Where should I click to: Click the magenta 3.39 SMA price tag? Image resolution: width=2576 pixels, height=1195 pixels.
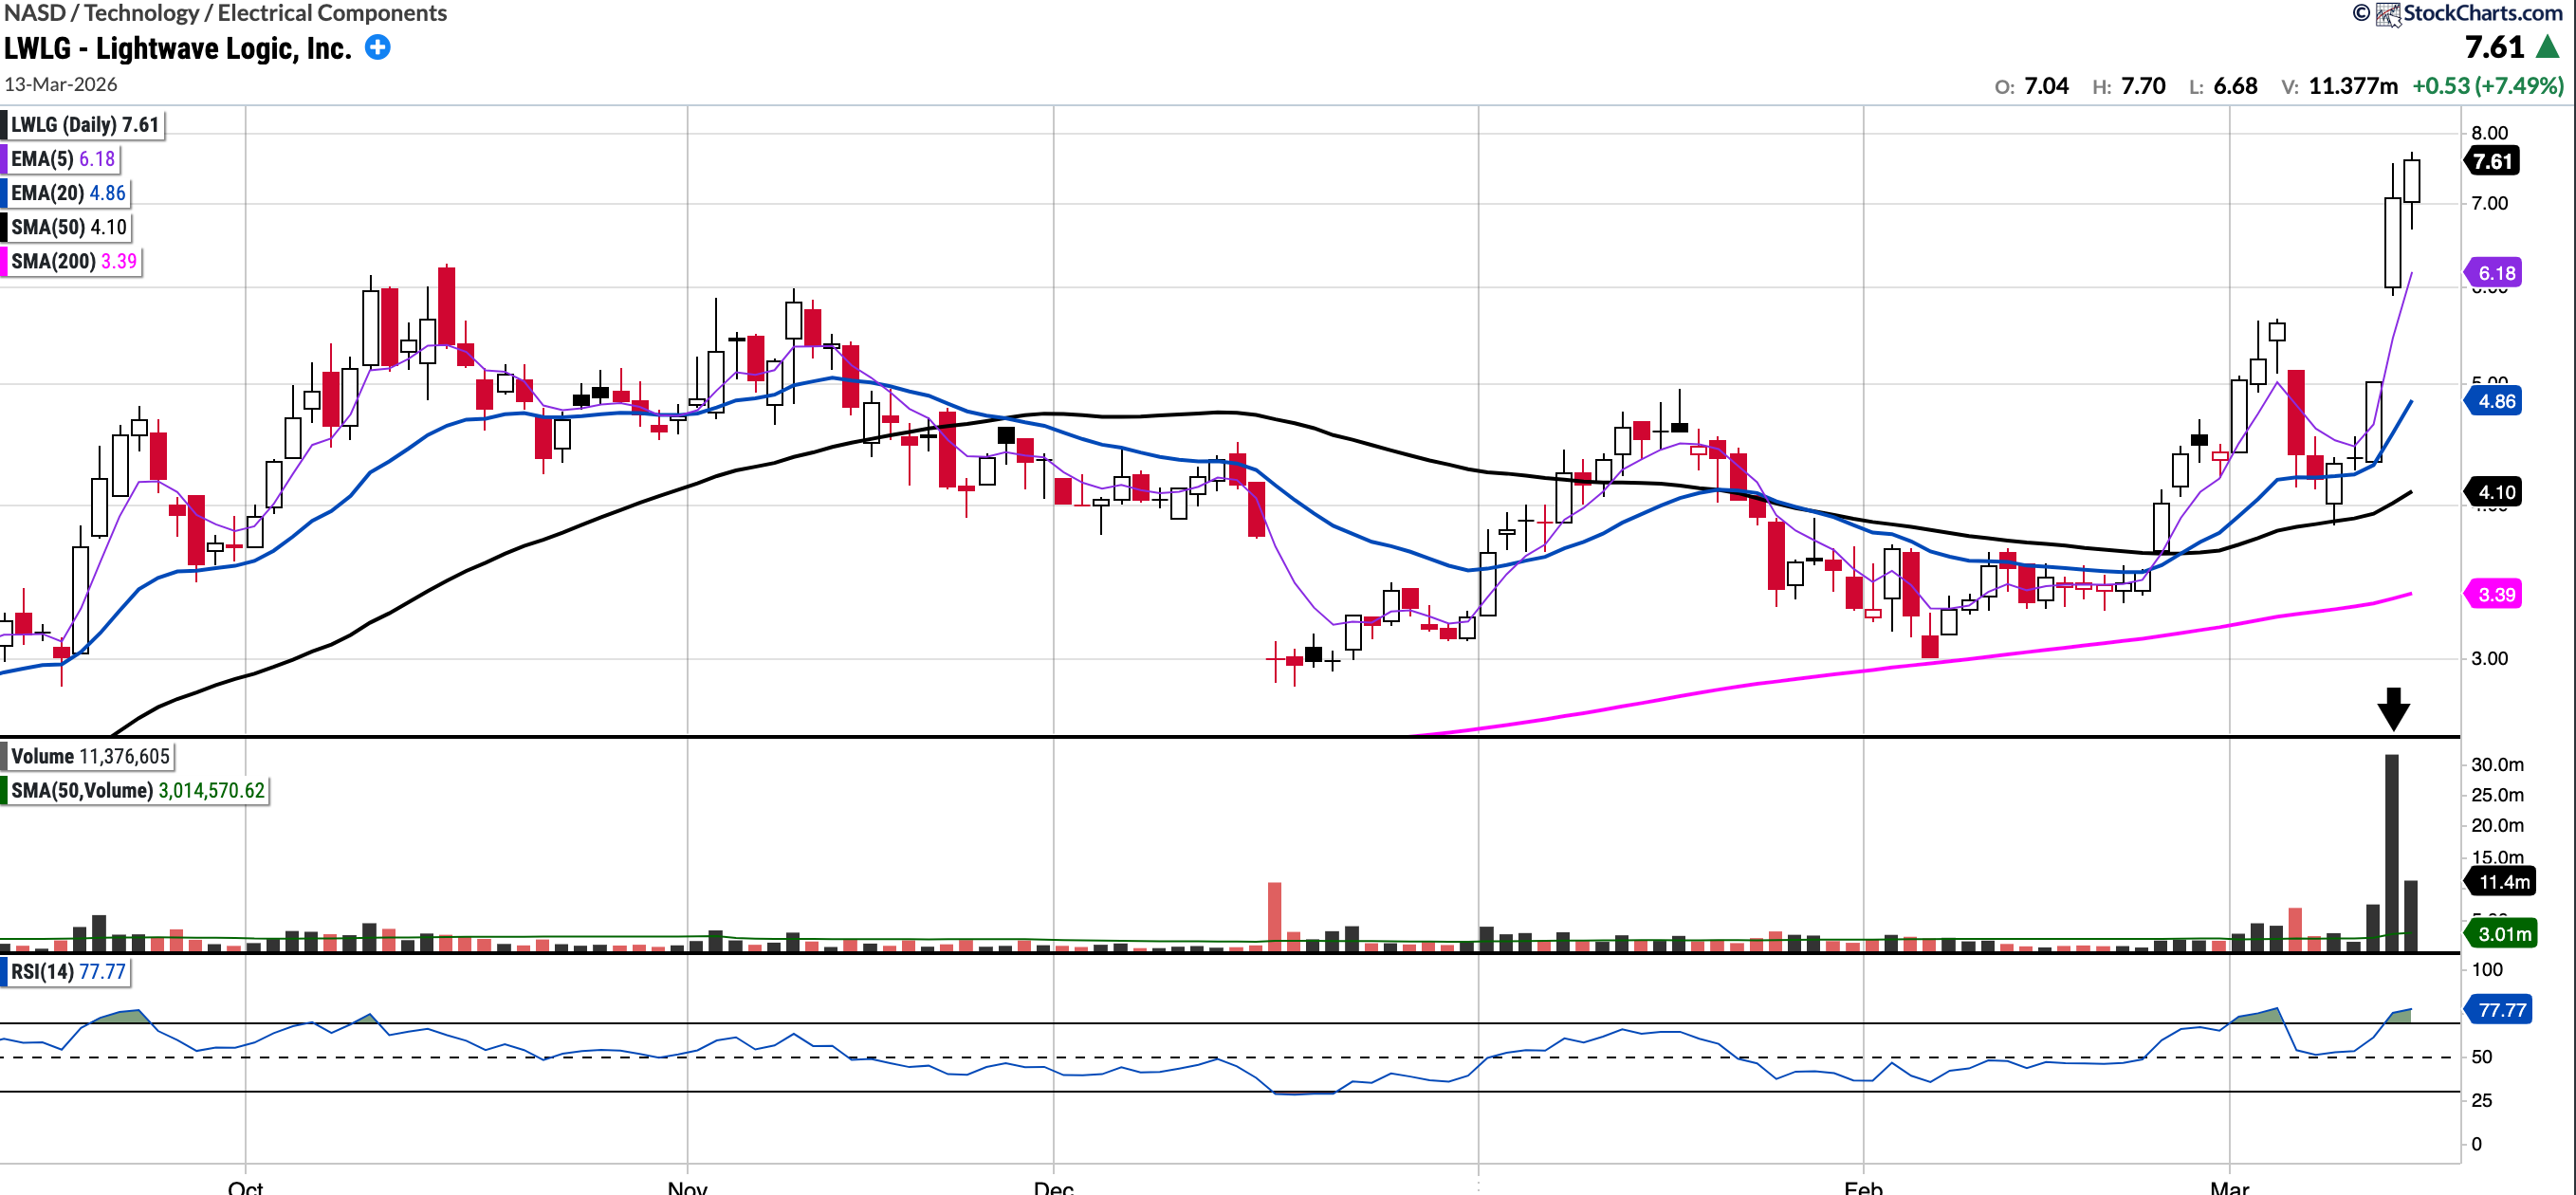pos(2495,594)
